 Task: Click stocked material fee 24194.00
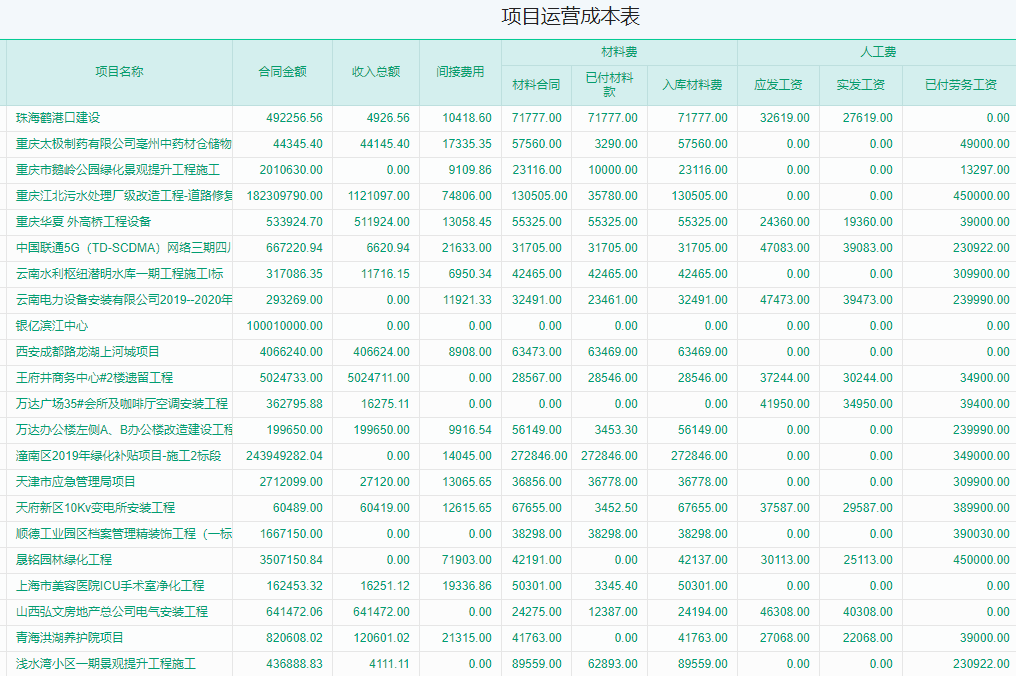click(x=703, y=611)
